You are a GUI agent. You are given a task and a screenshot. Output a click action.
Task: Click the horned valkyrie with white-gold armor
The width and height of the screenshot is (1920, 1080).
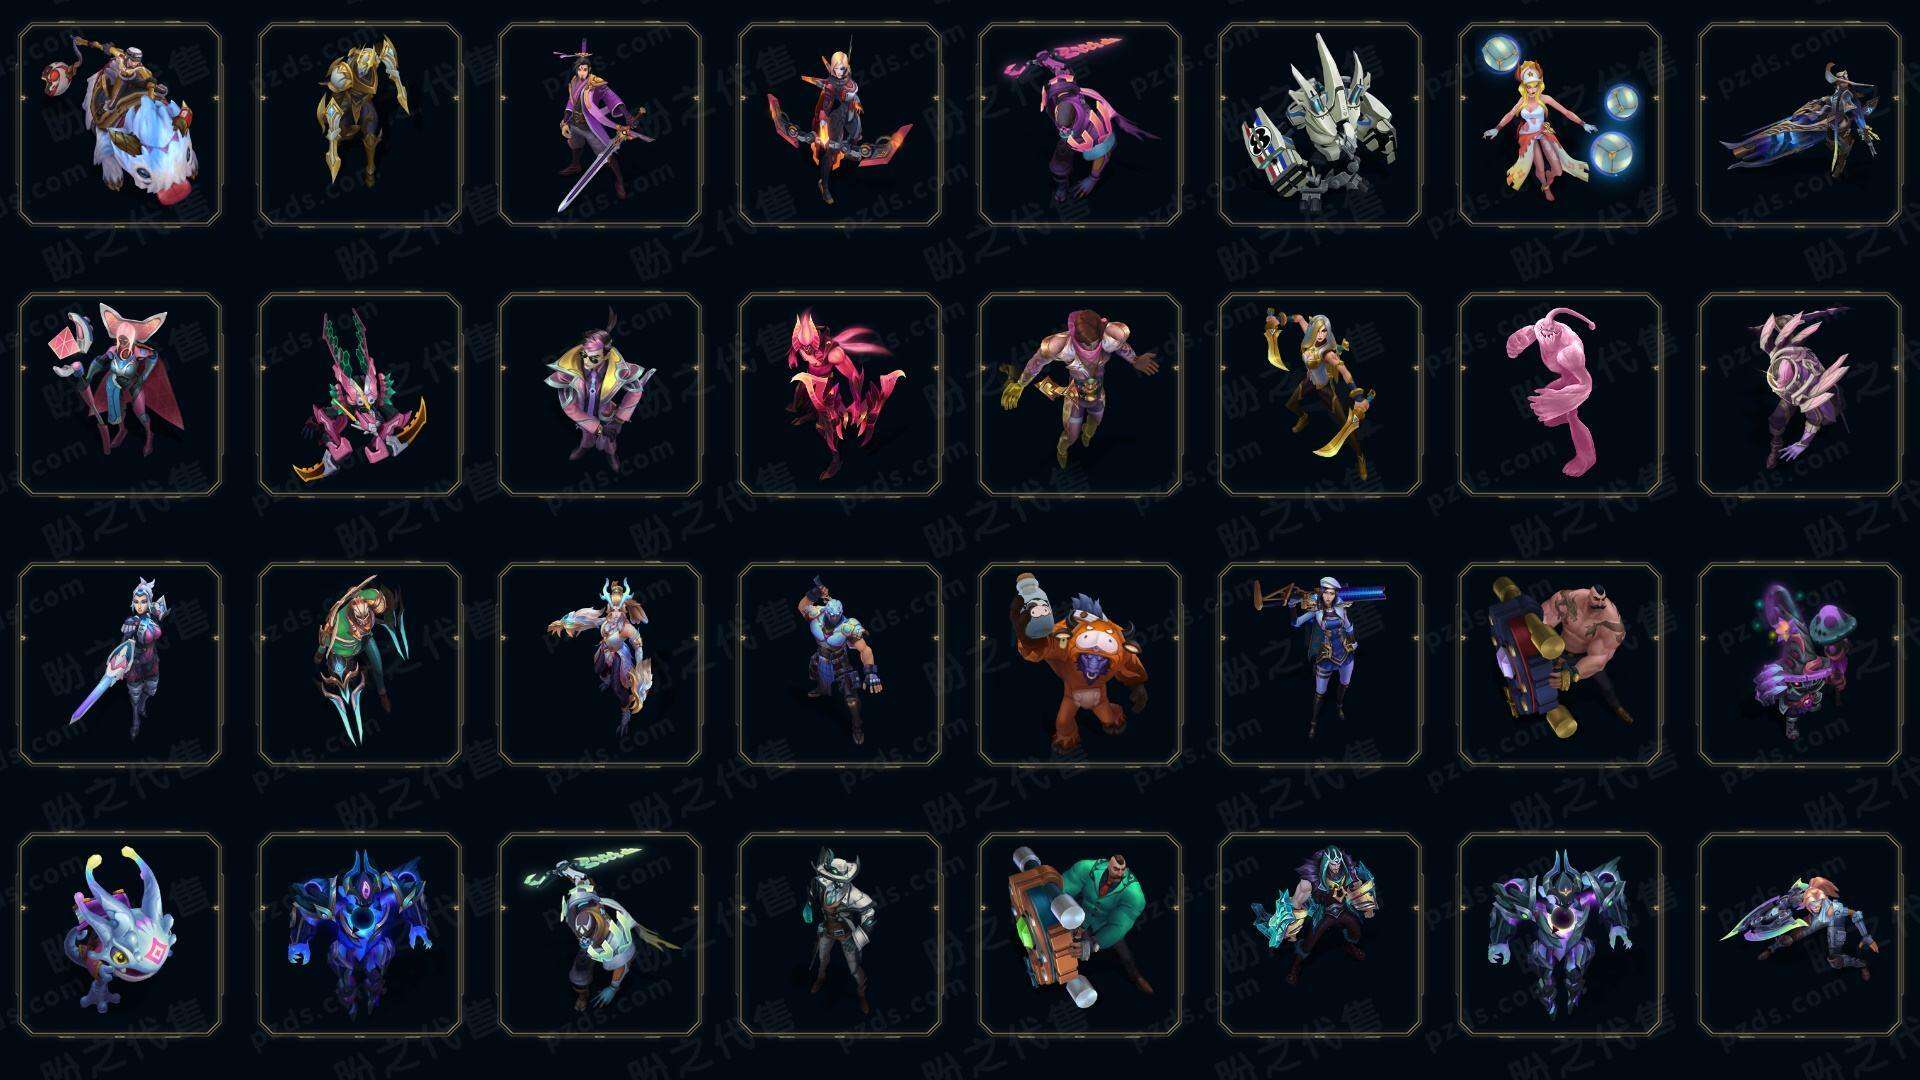[x=600, y=664]
